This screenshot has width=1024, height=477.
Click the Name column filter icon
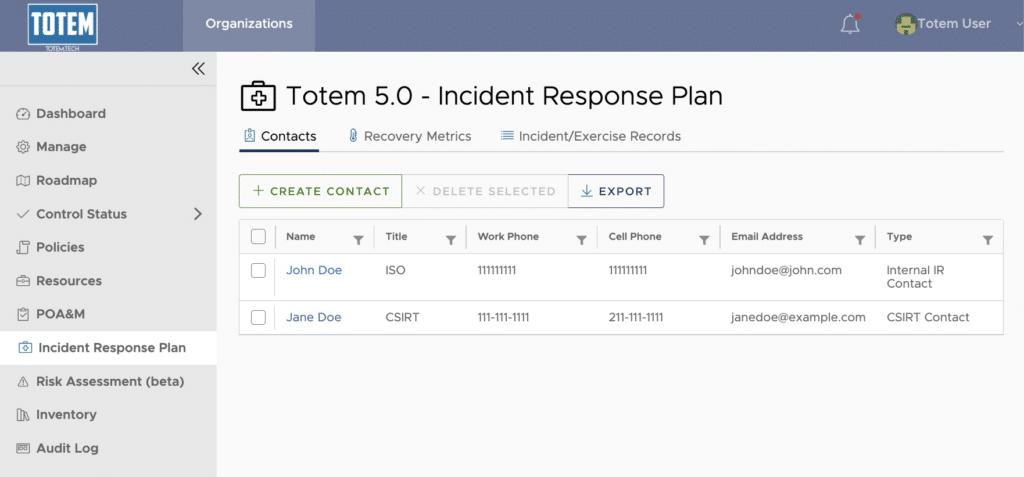[x=358, y=240]
